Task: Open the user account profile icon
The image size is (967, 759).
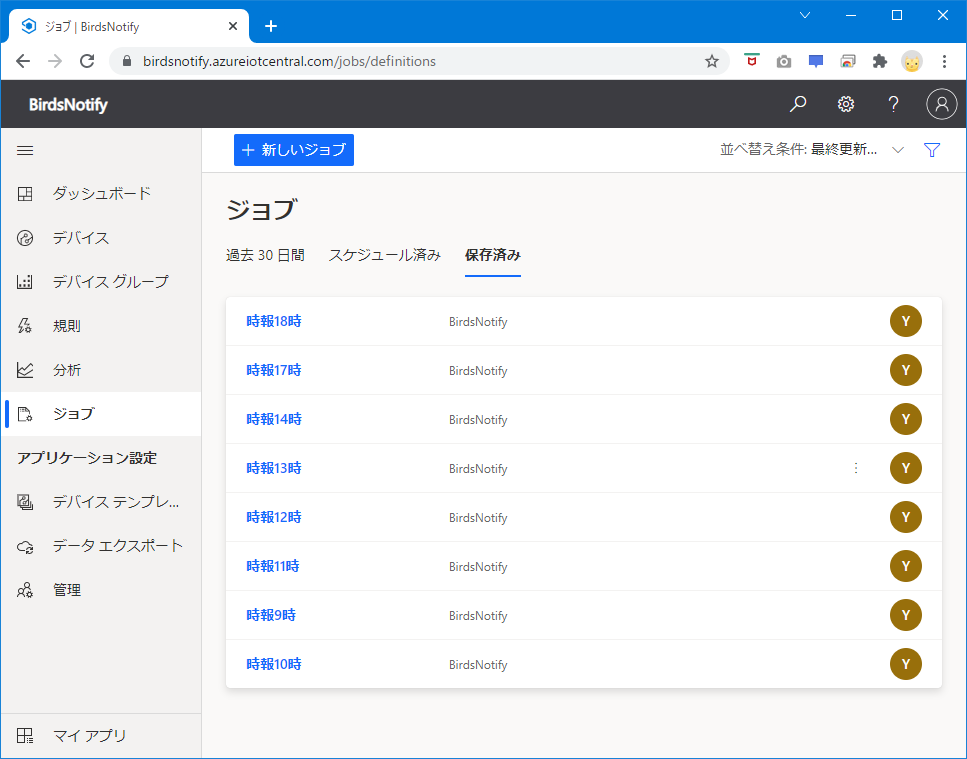Action: click(941, 104)
